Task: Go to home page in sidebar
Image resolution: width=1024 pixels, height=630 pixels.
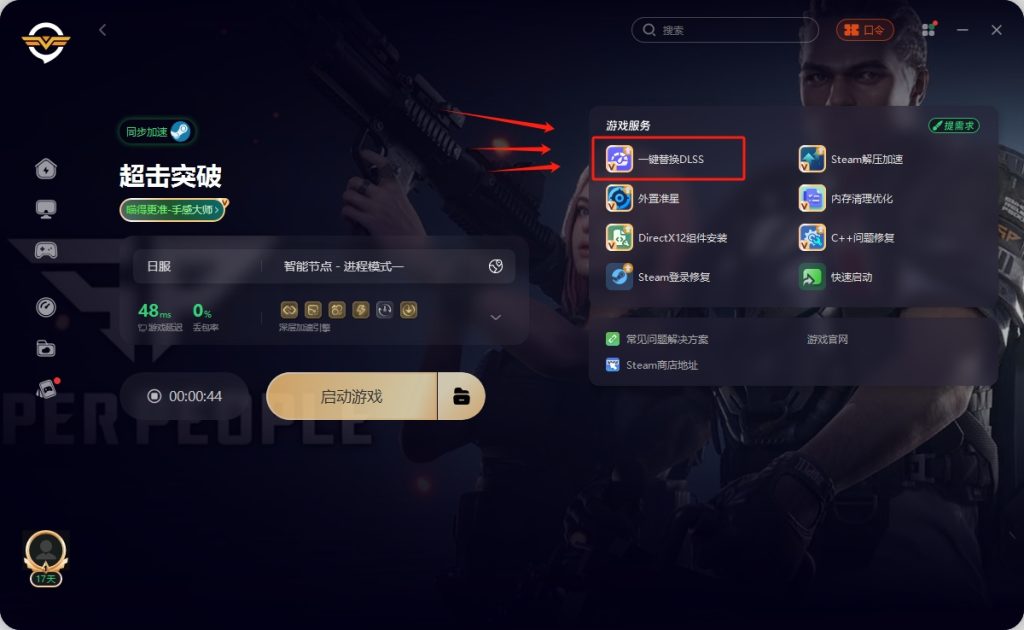Action: pos(46,168)
